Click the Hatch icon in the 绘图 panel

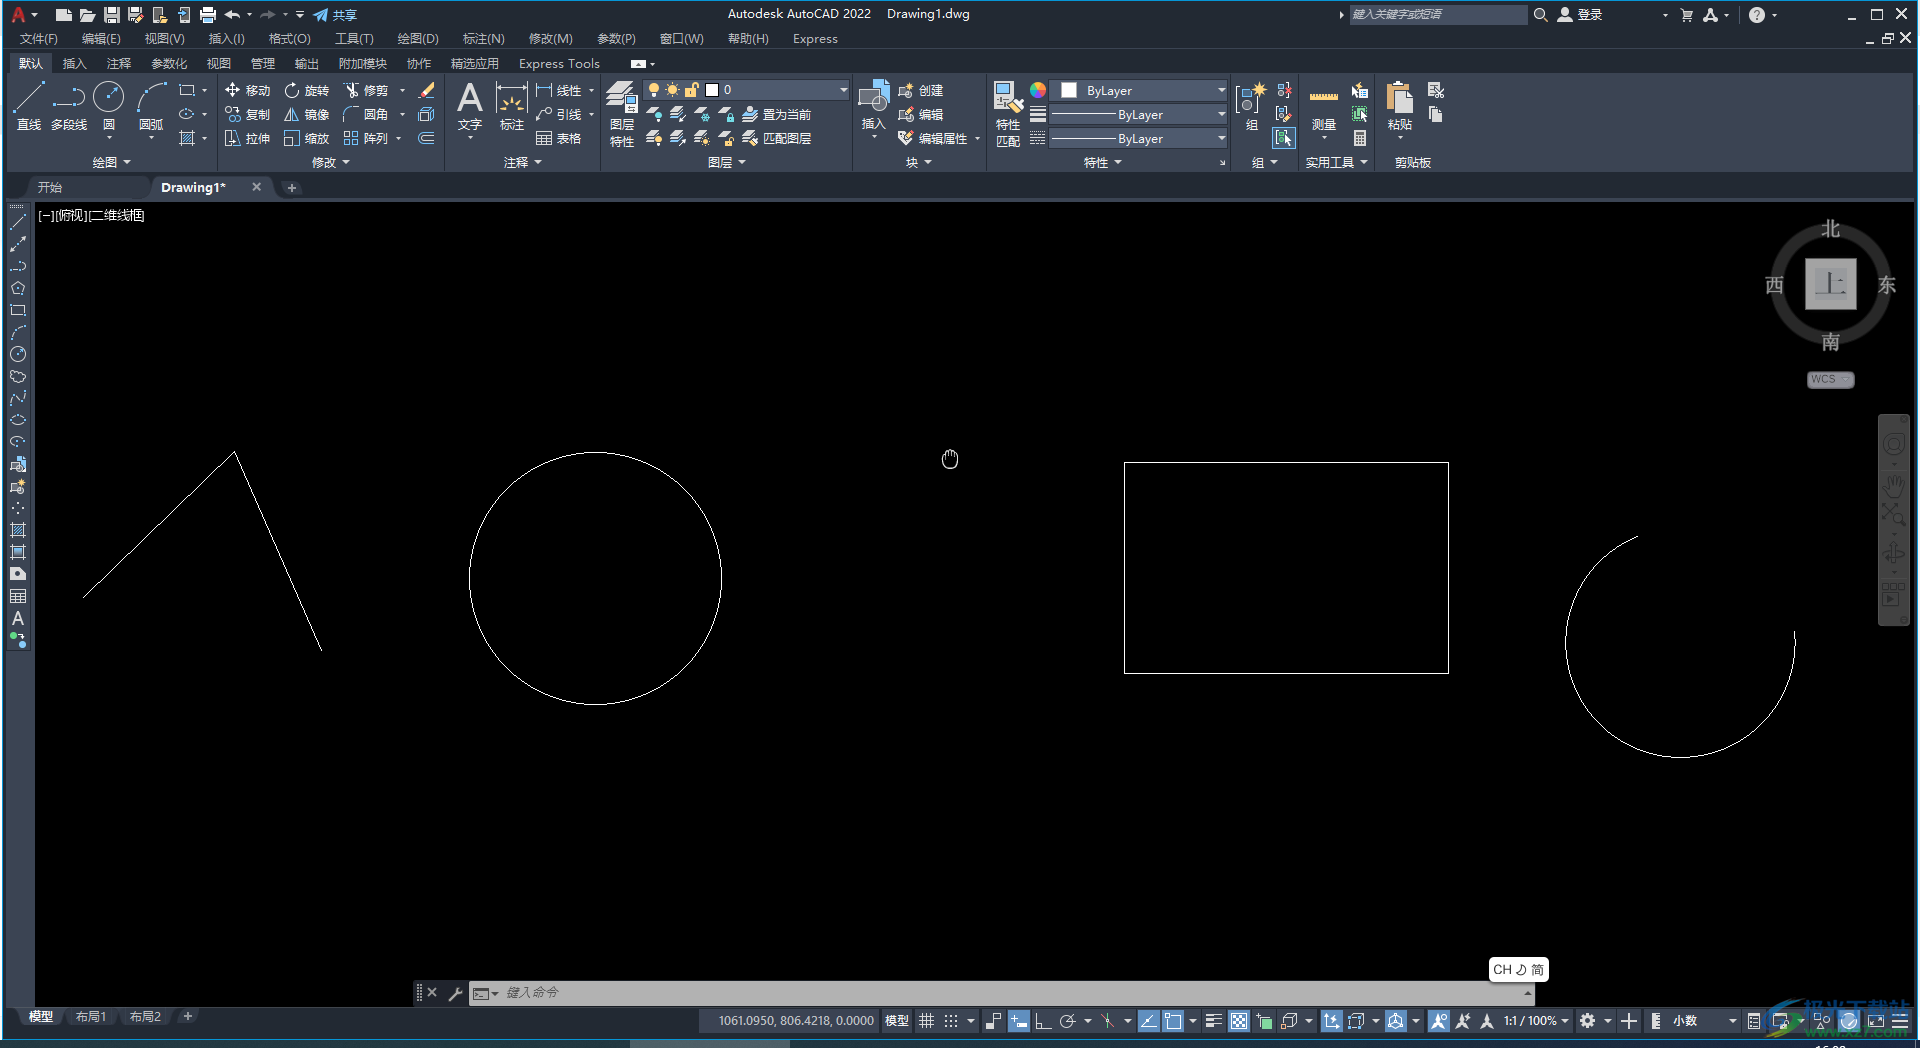coord(187,138)
